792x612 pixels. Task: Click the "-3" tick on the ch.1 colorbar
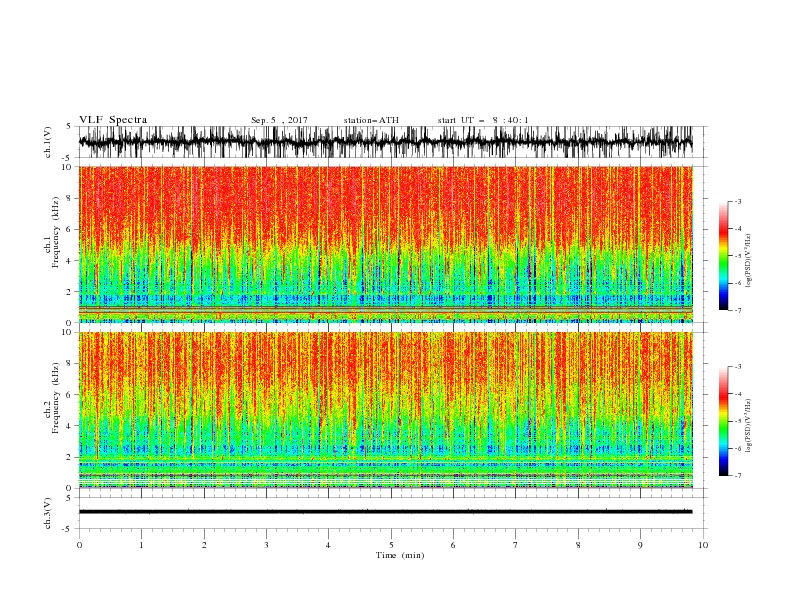click(x=738, y=201)
